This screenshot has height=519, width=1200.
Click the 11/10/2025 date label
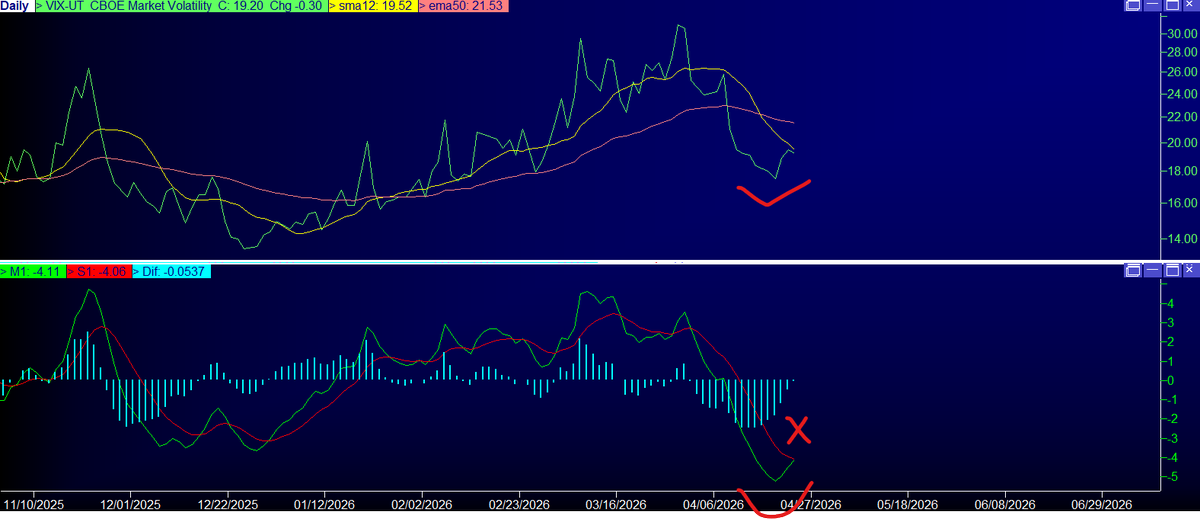pyautogui.click(x=34, y=506)
